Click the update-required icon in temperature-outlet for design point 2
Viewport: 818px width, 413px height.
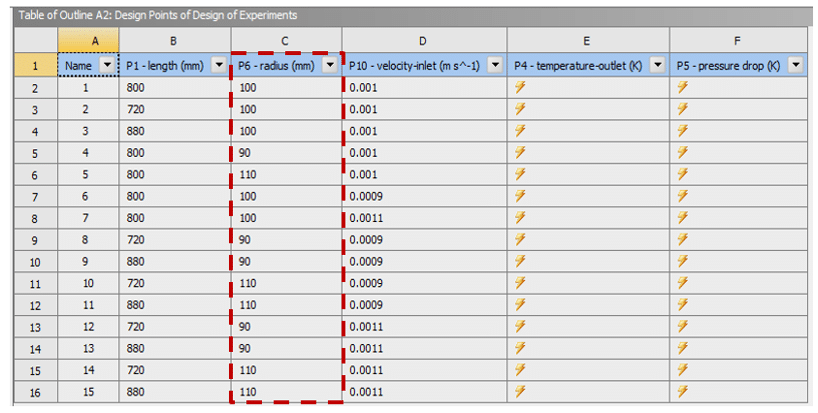(x=520, y=109)
